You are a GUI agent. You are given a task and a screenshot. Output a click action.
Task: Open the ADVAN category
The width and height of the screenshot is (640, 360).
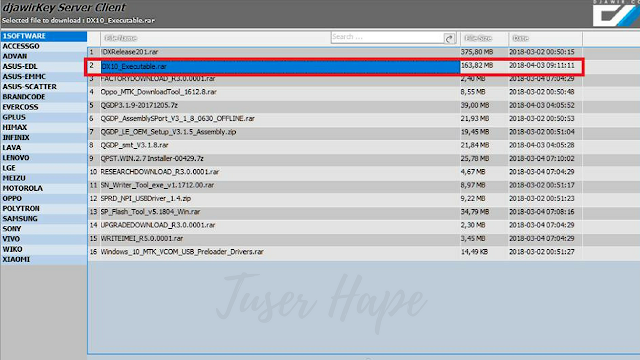pos(44,56)
